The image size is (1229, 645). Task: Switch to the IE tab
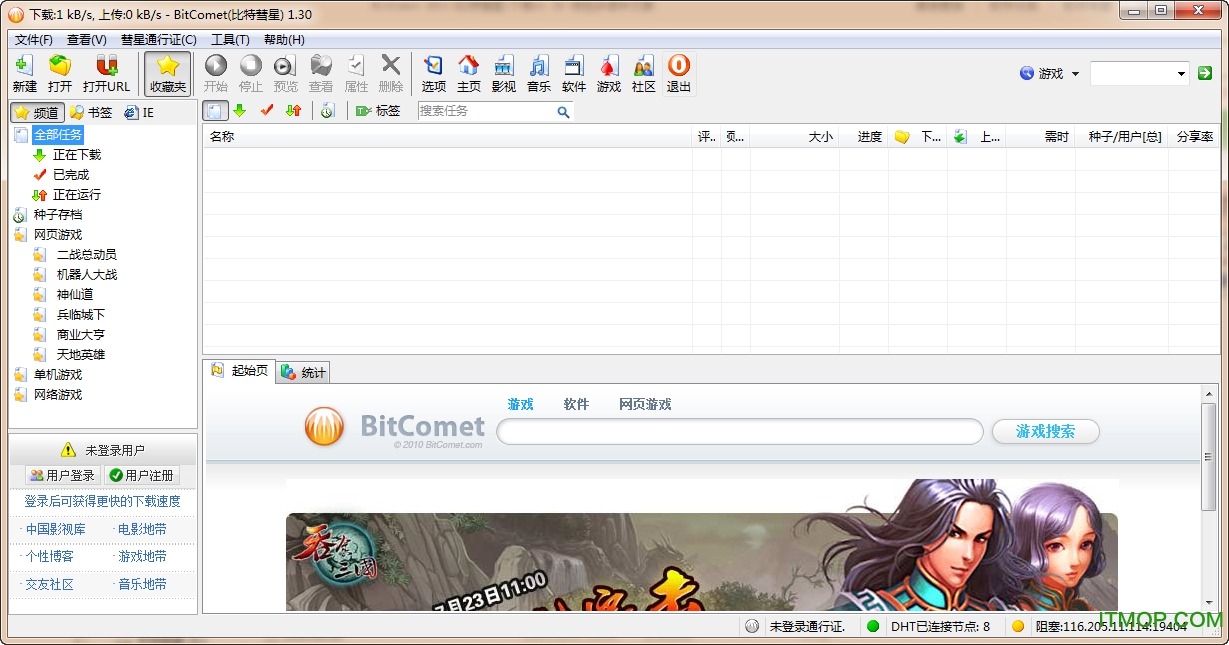(x=140, y=113)
